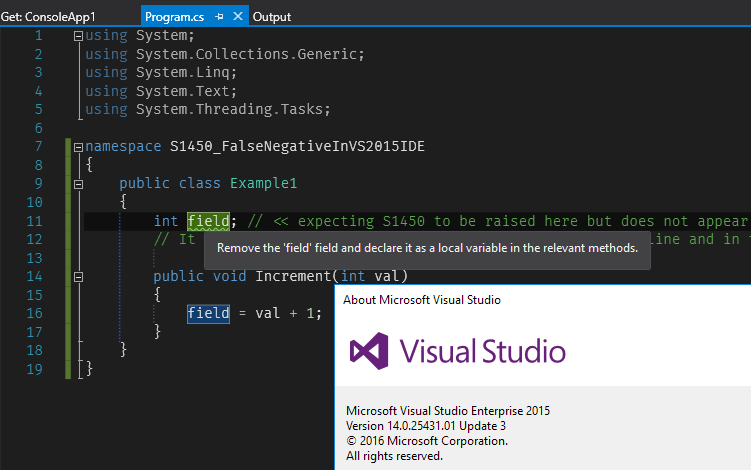Select the Program.cs tab
751x470 pixels.
coord(174,17)
